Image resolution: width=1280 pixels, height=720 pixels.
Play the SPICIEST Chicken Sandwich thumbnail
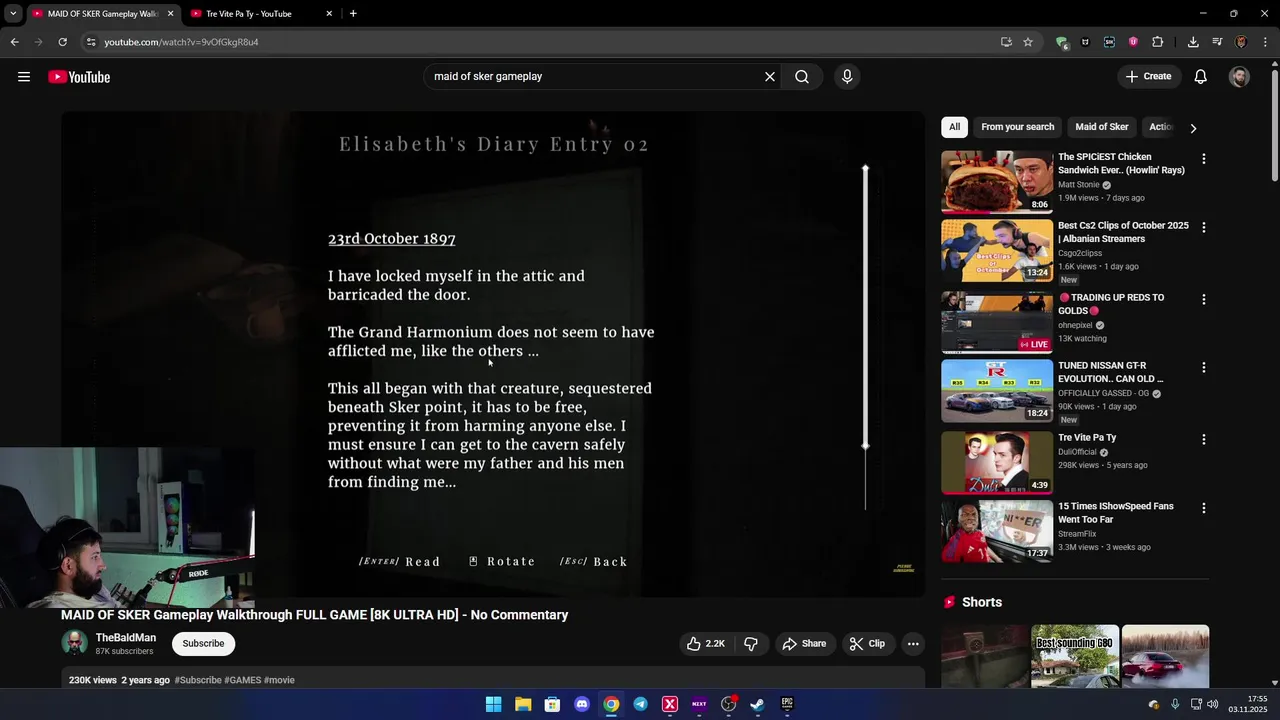997,182
